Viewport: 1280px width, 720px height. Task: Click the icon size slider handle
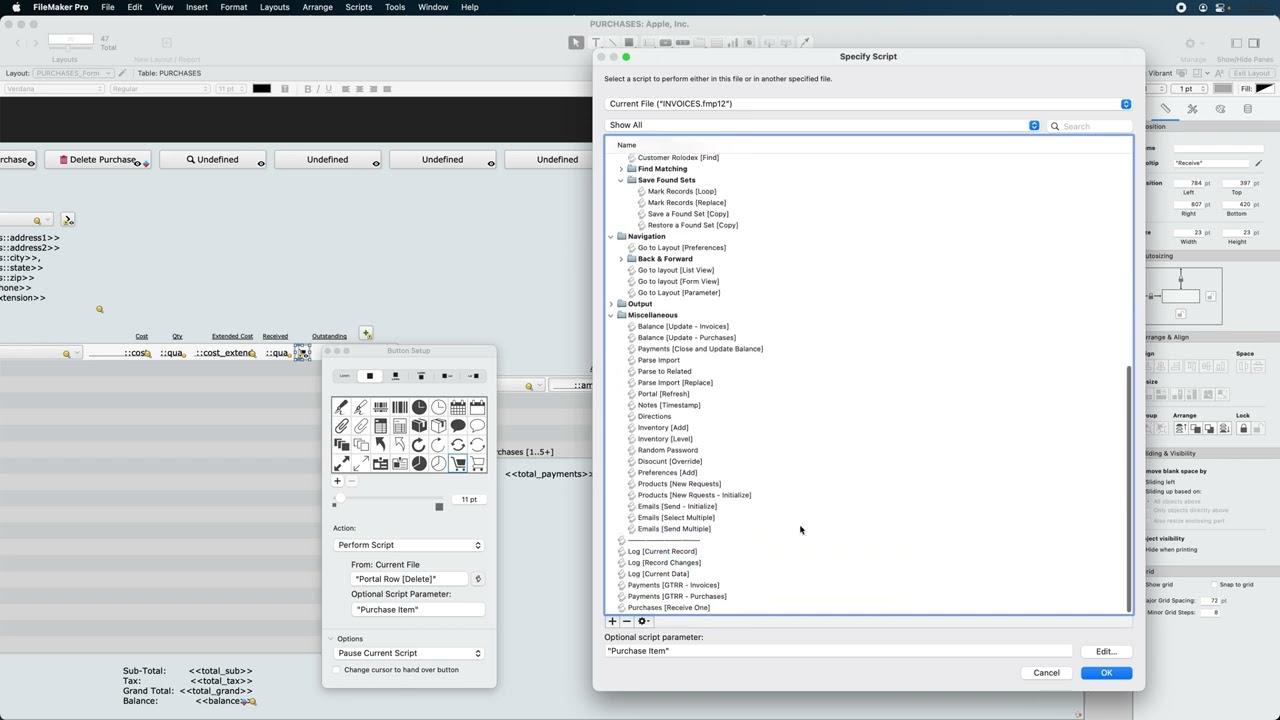click(x=339, y=499)
